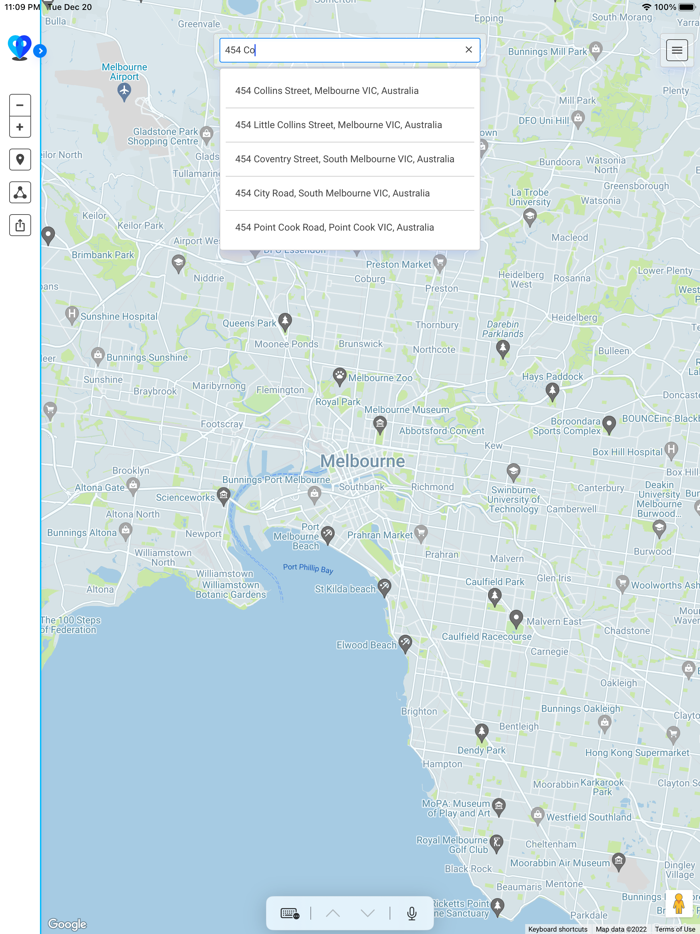This screenshot has height=934, width=700.
Task: Click Bunnings Altona marker
Action: click(x=126, y=531)
